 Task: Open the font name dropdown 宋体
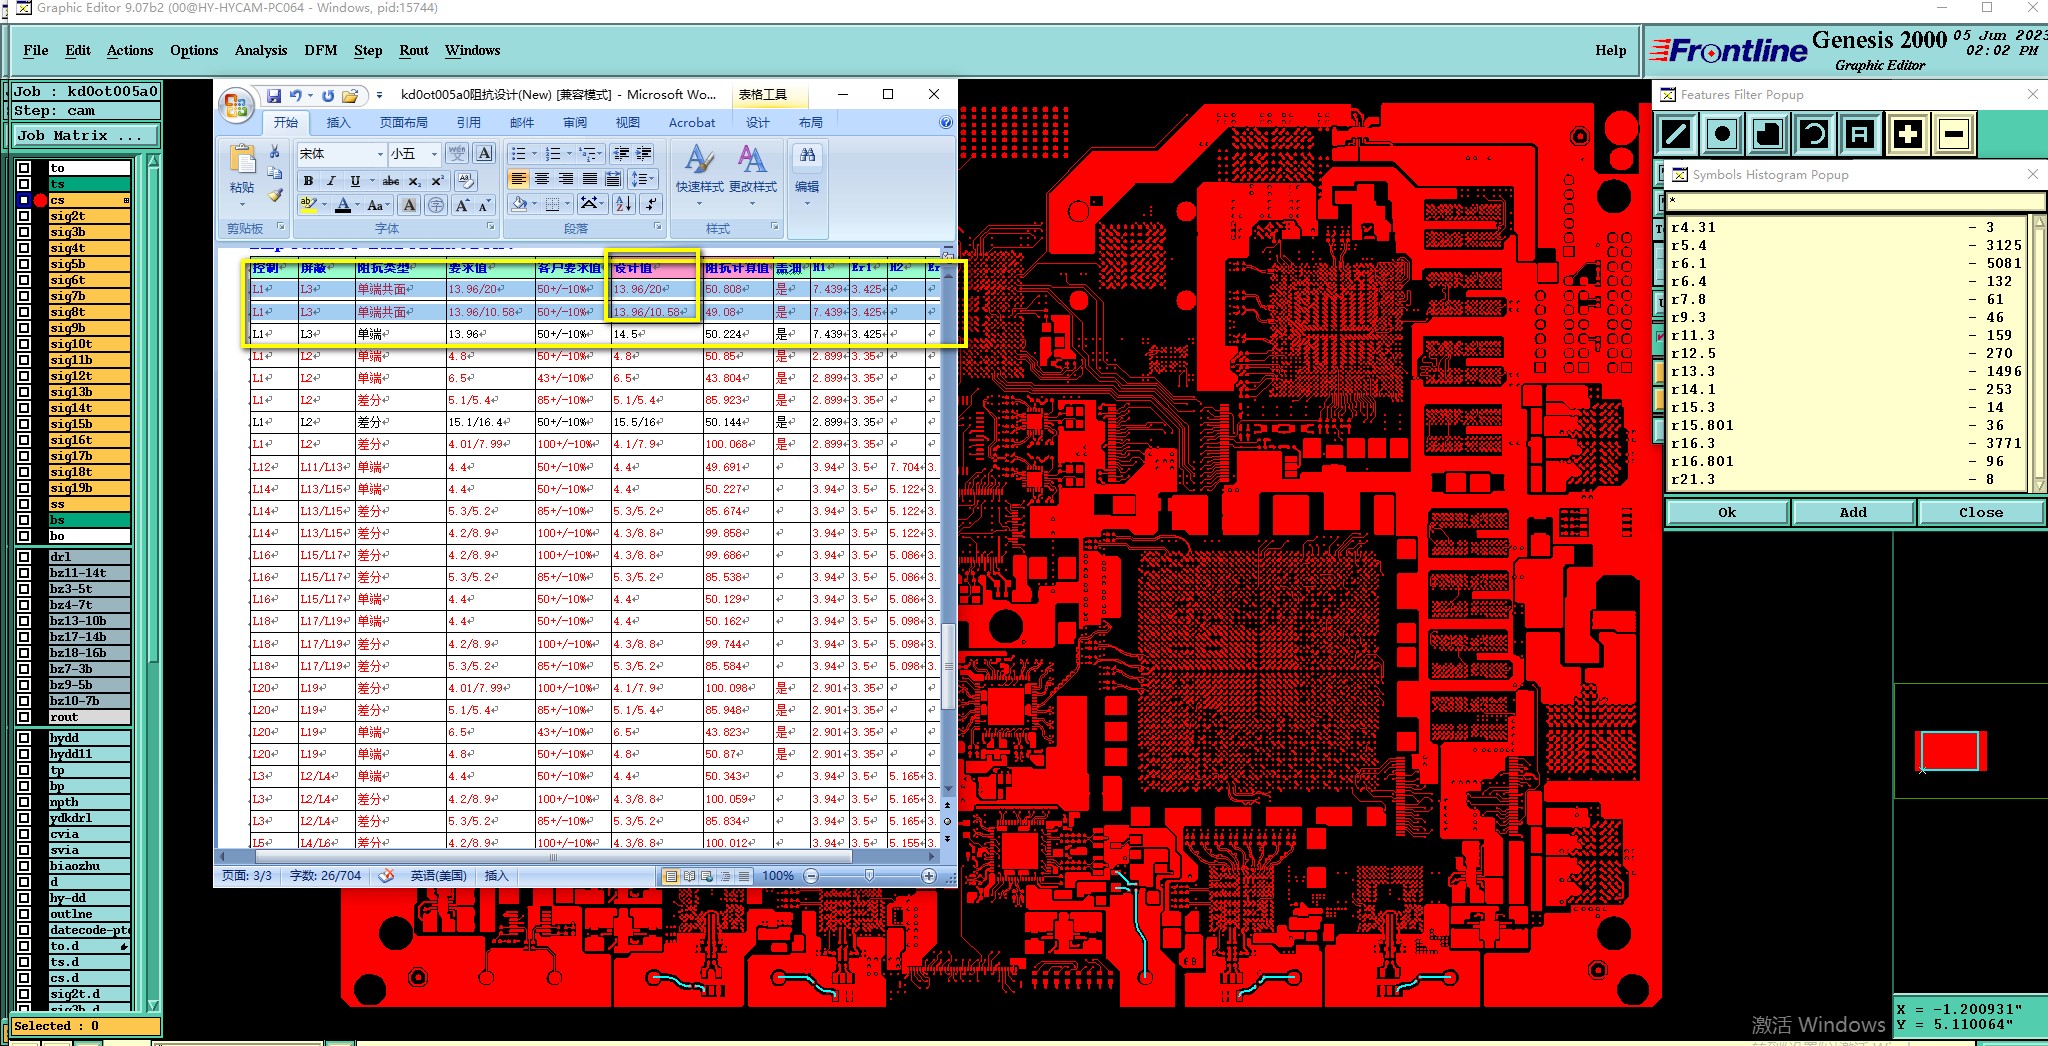(380, 154)
